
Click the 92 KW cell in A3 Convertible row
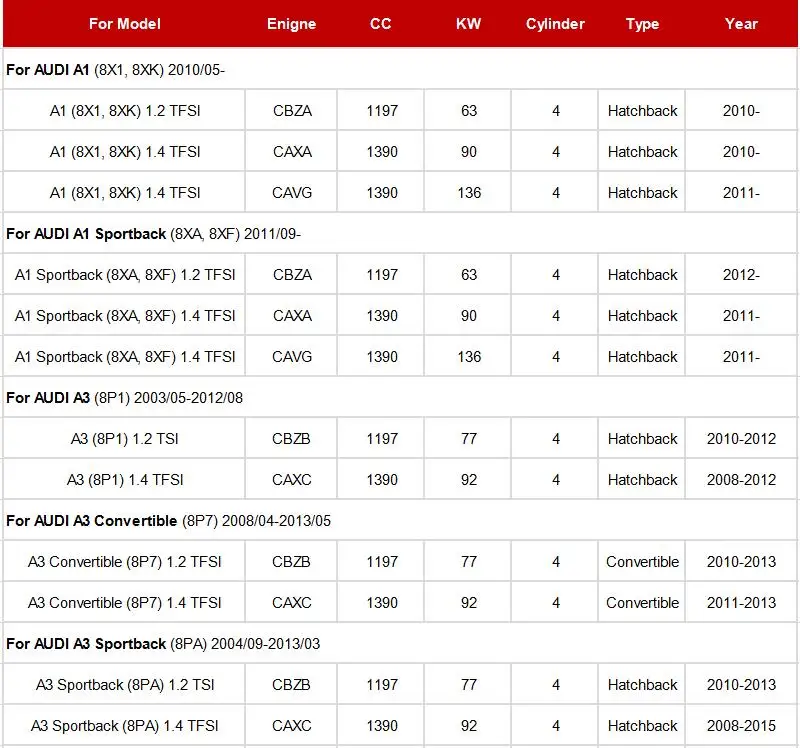[x=468, y=603]
